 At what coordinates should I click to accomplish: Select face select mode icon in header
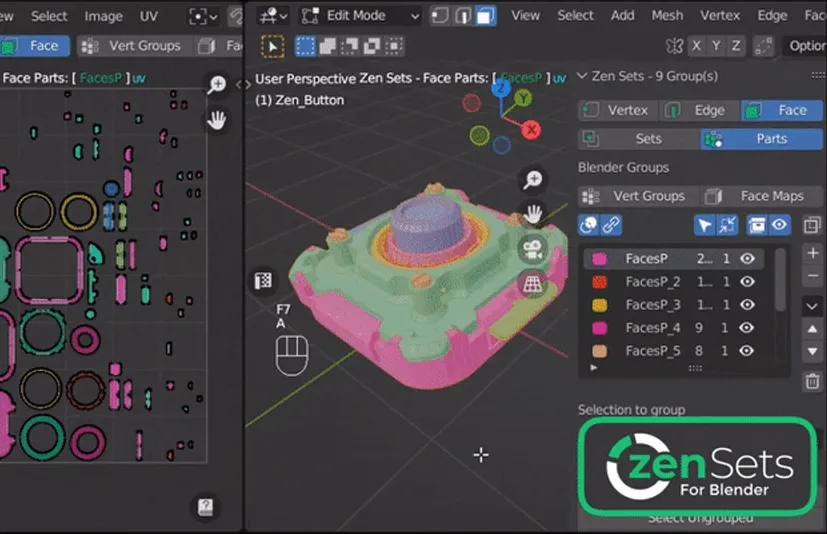pyautogui.click(x=485, y=16)
